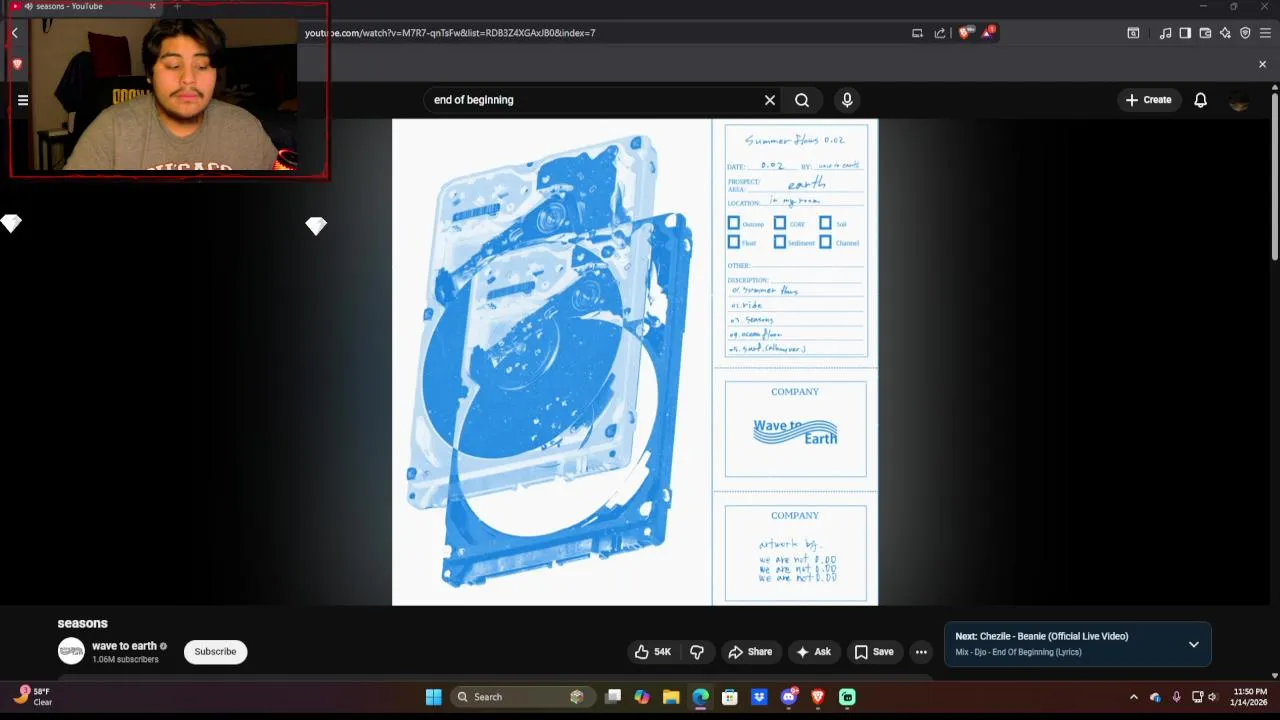Clear the search box with the X
Image resolution: width=1280 pixels, height=720 pixels.
click(x=770, y=100)
